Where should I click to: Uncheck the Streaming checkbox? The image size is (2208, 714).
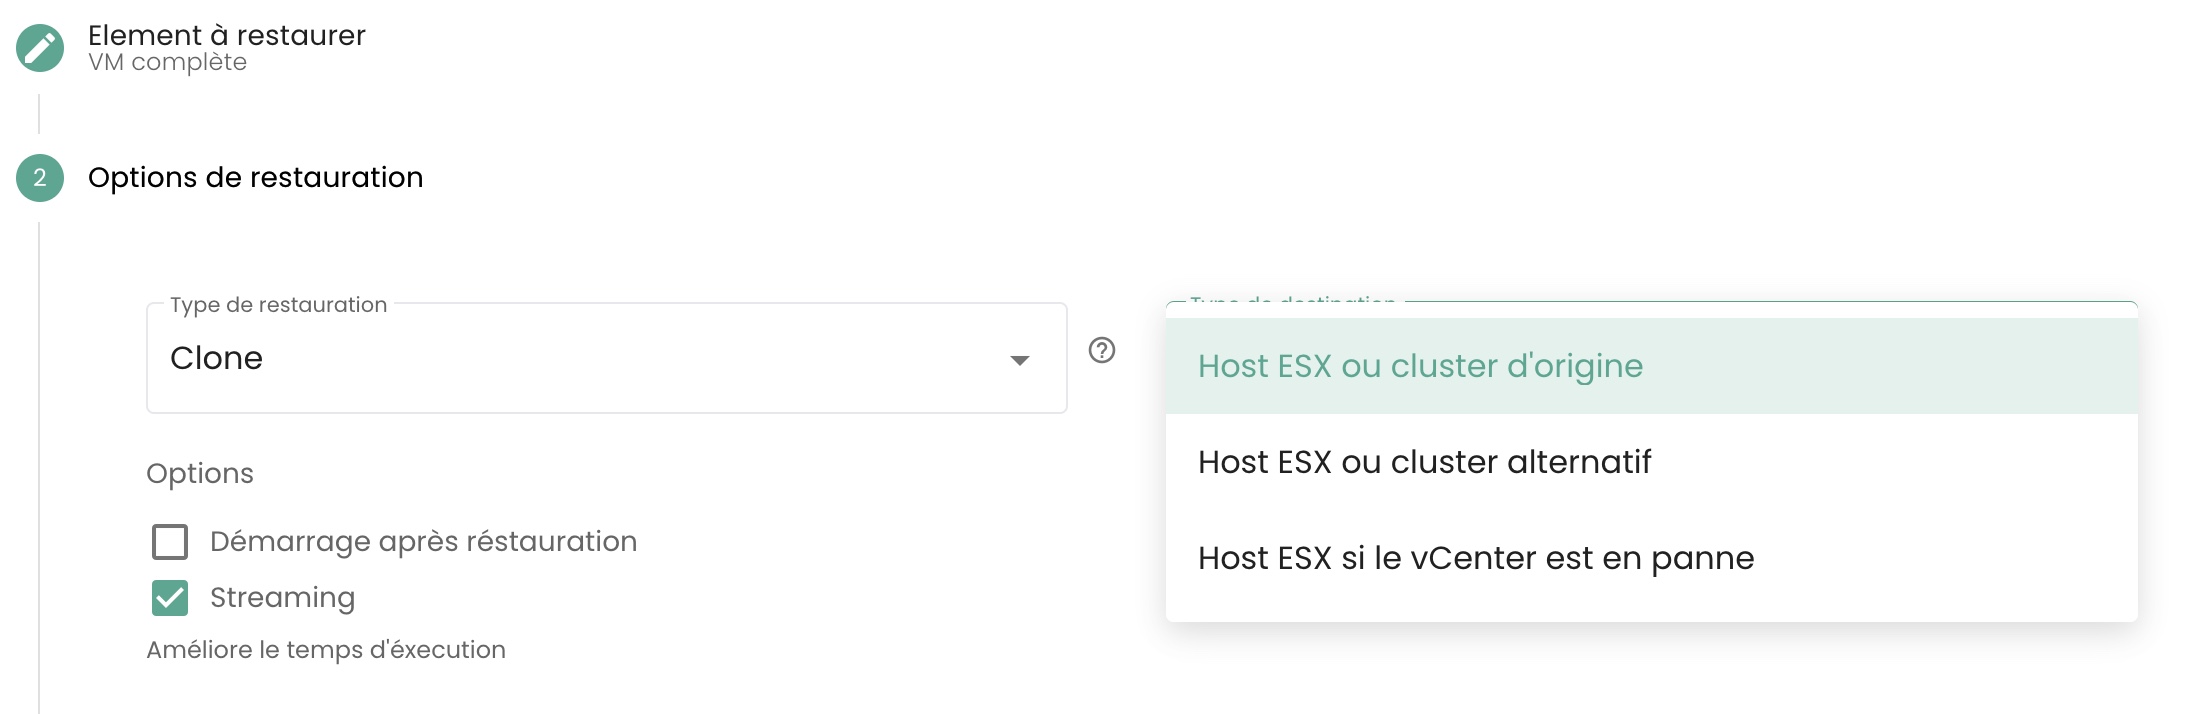pos(170,598)
